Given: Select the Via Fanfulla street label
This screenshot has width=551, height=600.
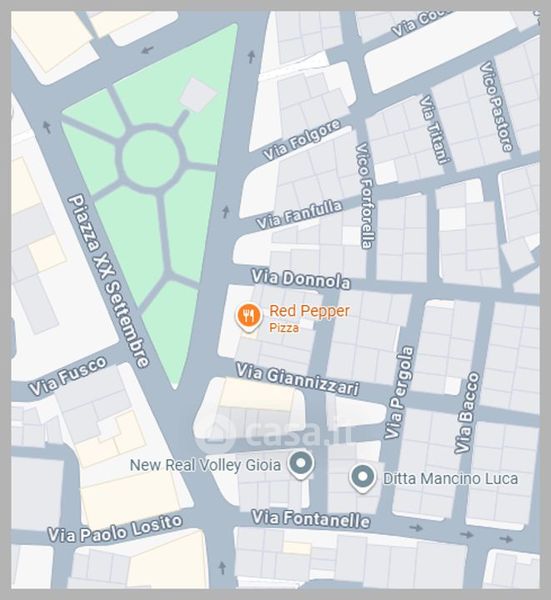Looking at the screenshot, I should [x=299, y=215].
